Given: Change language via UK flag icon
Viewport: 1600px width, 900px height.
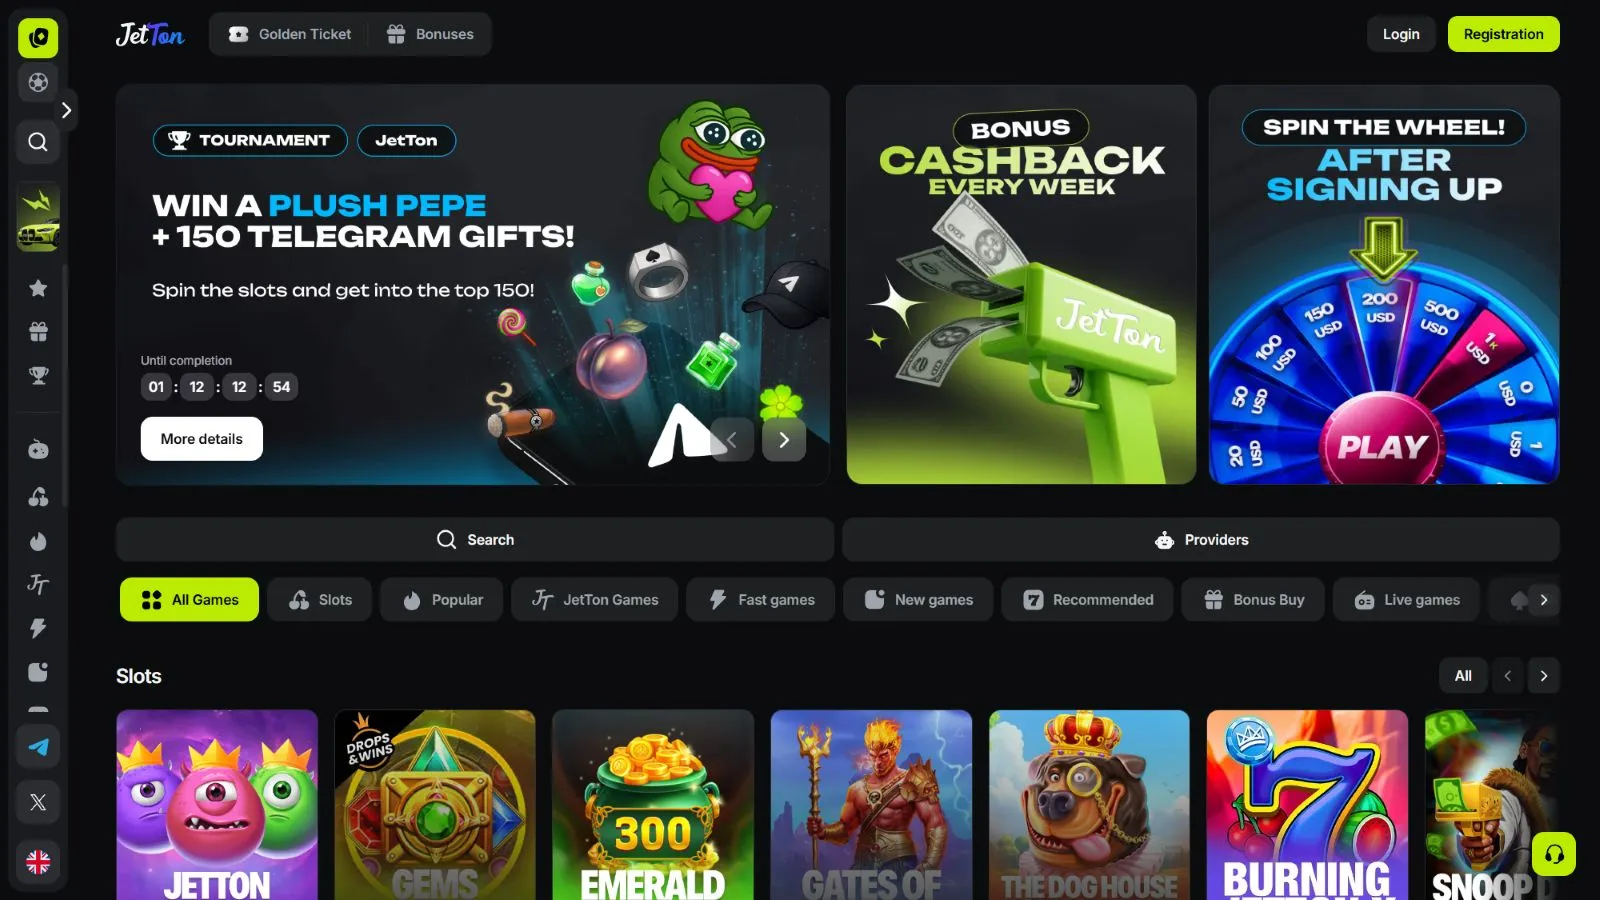Looking at the screenshot, I should pos(38,862).
